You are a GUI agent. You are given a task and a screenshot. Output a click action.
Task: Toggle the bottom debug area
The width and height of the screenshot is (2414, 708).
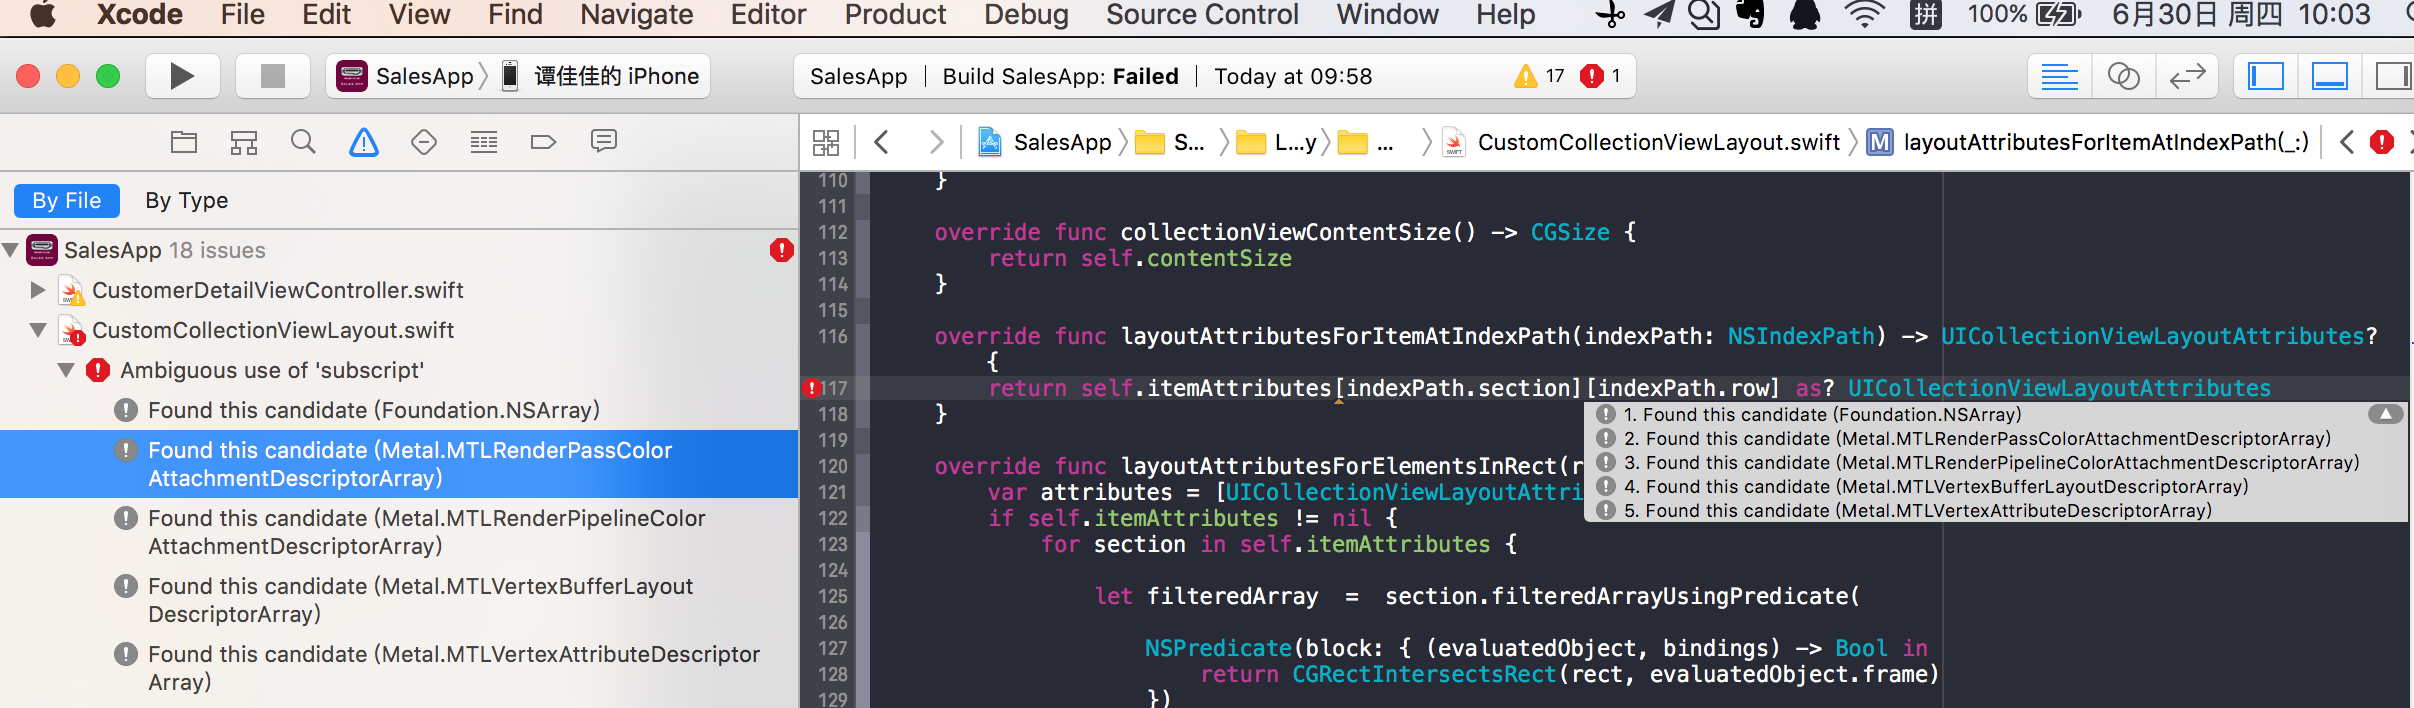(x=2329, y=76)
